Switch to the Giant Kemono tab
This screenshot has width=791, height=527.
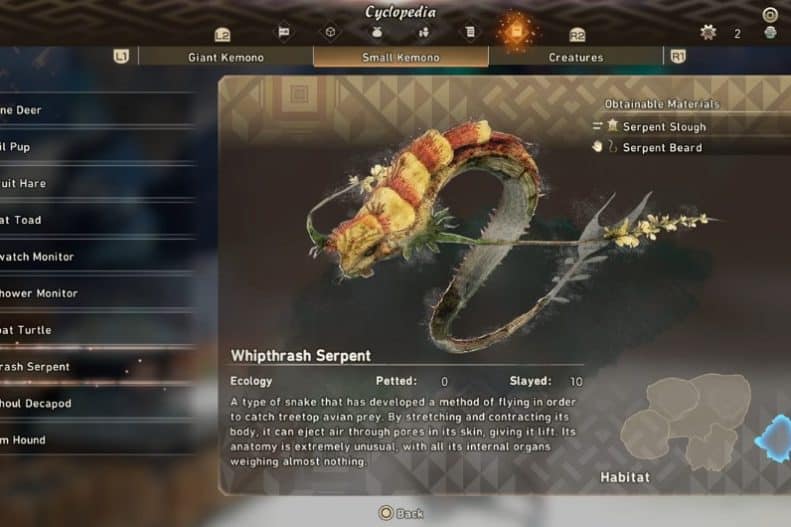[x=226, y=57]
